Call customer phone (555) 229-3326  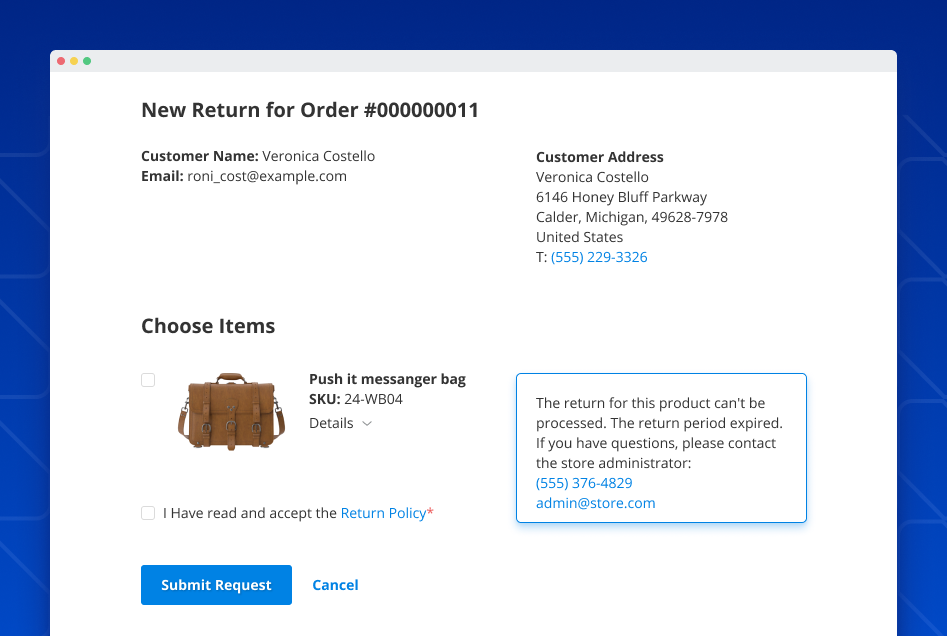point(601,257)
